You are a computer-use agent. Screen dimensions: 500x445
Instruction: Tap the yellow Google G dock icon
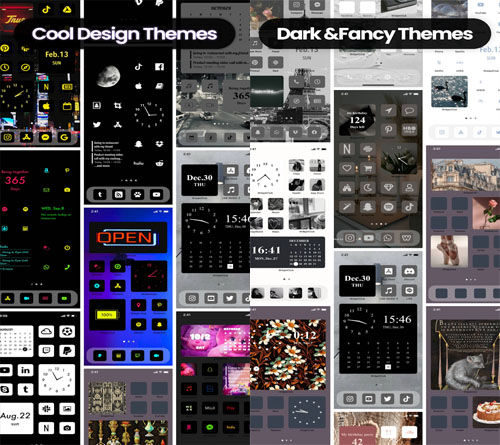[x=64, y=137]
